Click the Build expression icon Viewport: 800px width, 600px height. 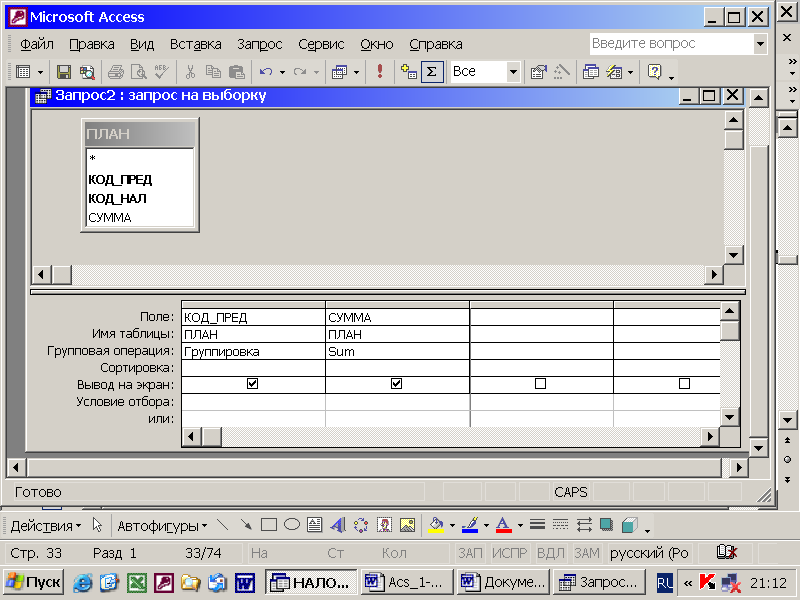[x=562, y=72]
